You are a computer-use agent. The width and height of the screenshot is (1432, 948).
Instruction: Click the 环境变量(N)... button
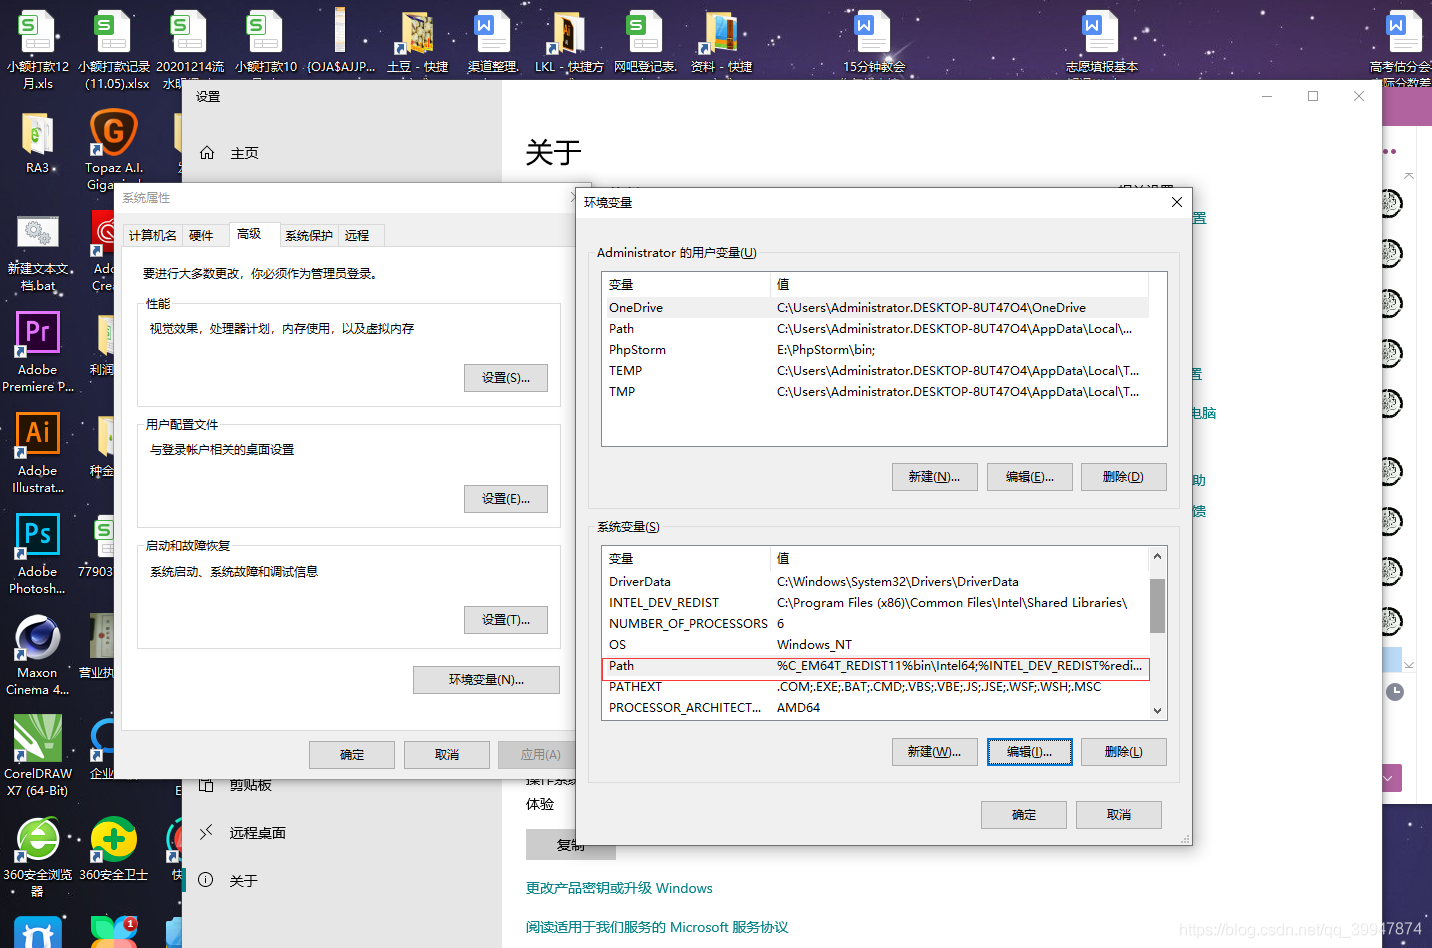486,680
